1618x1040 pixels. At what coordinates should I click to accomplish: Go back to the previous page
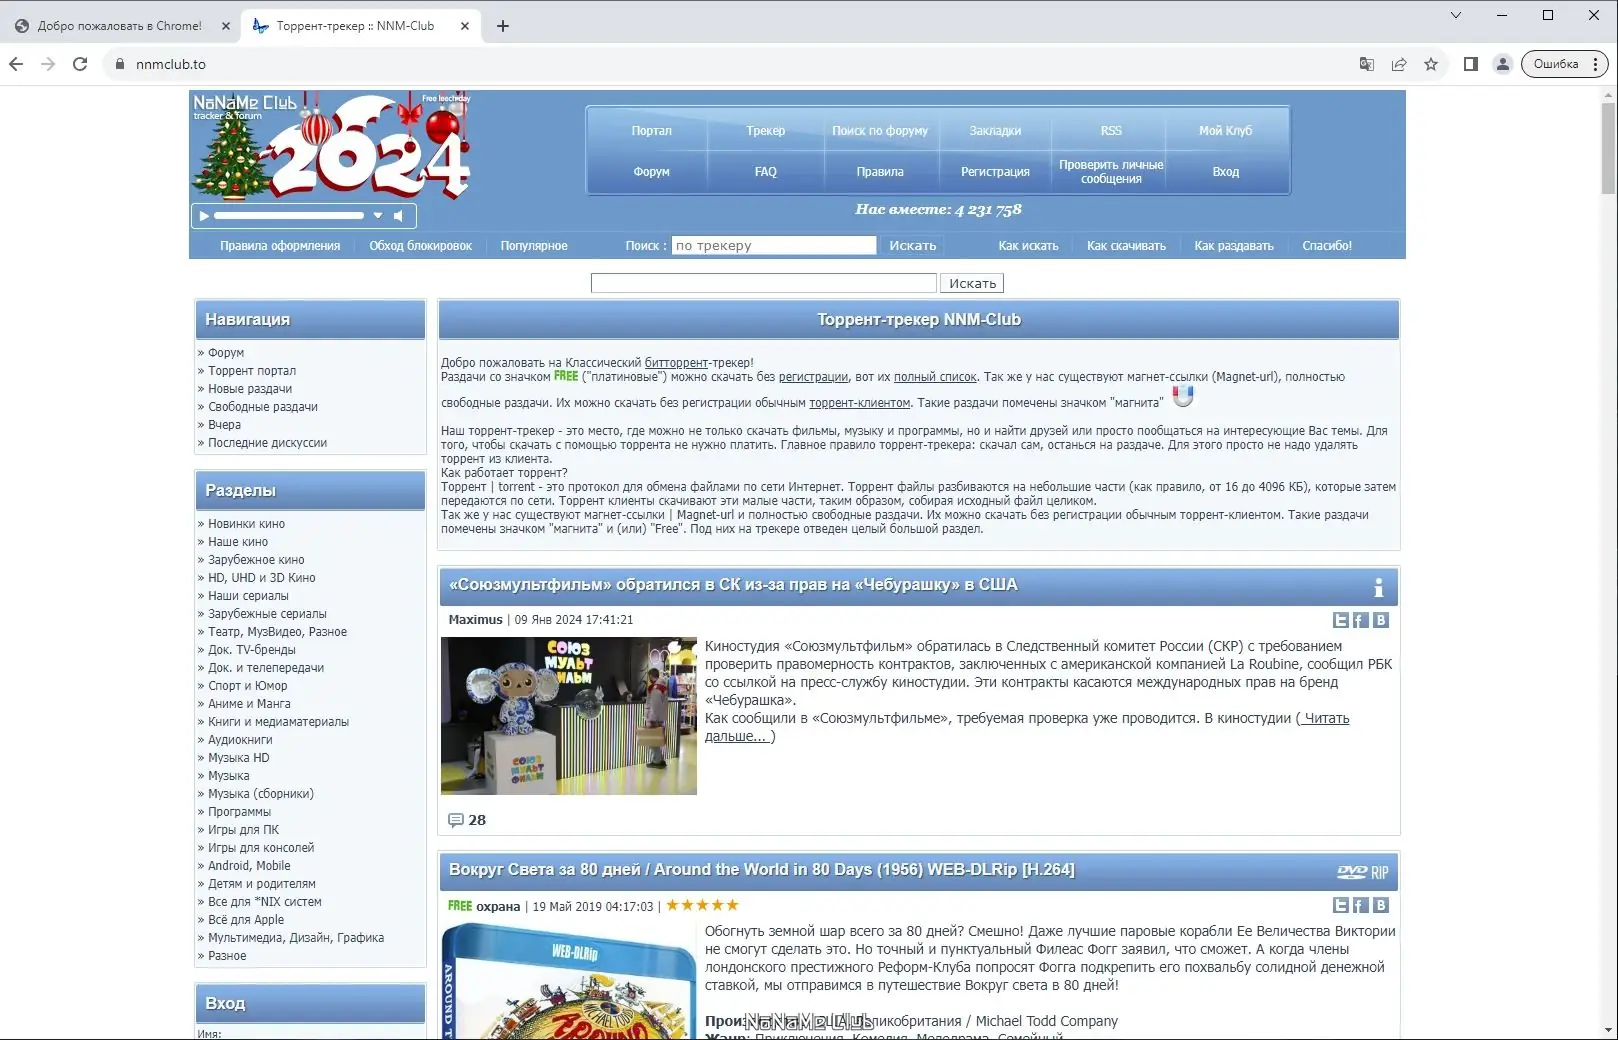click(x=16, y=64)
